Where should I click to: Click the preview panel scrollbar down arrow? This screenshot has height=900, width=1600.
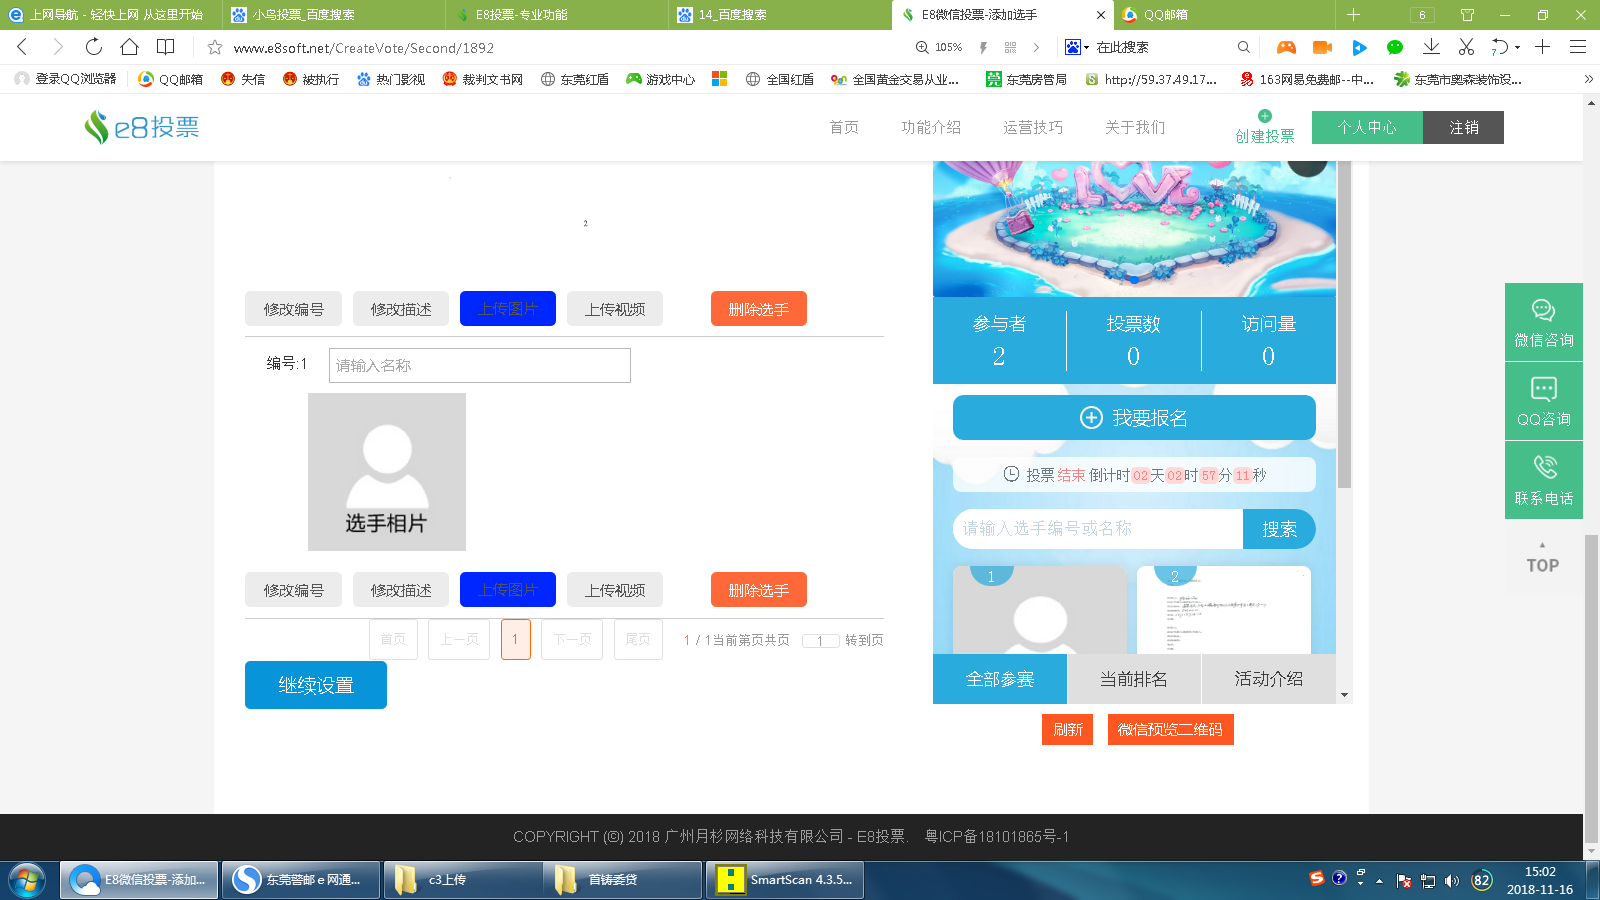[x=1344, y=695]
